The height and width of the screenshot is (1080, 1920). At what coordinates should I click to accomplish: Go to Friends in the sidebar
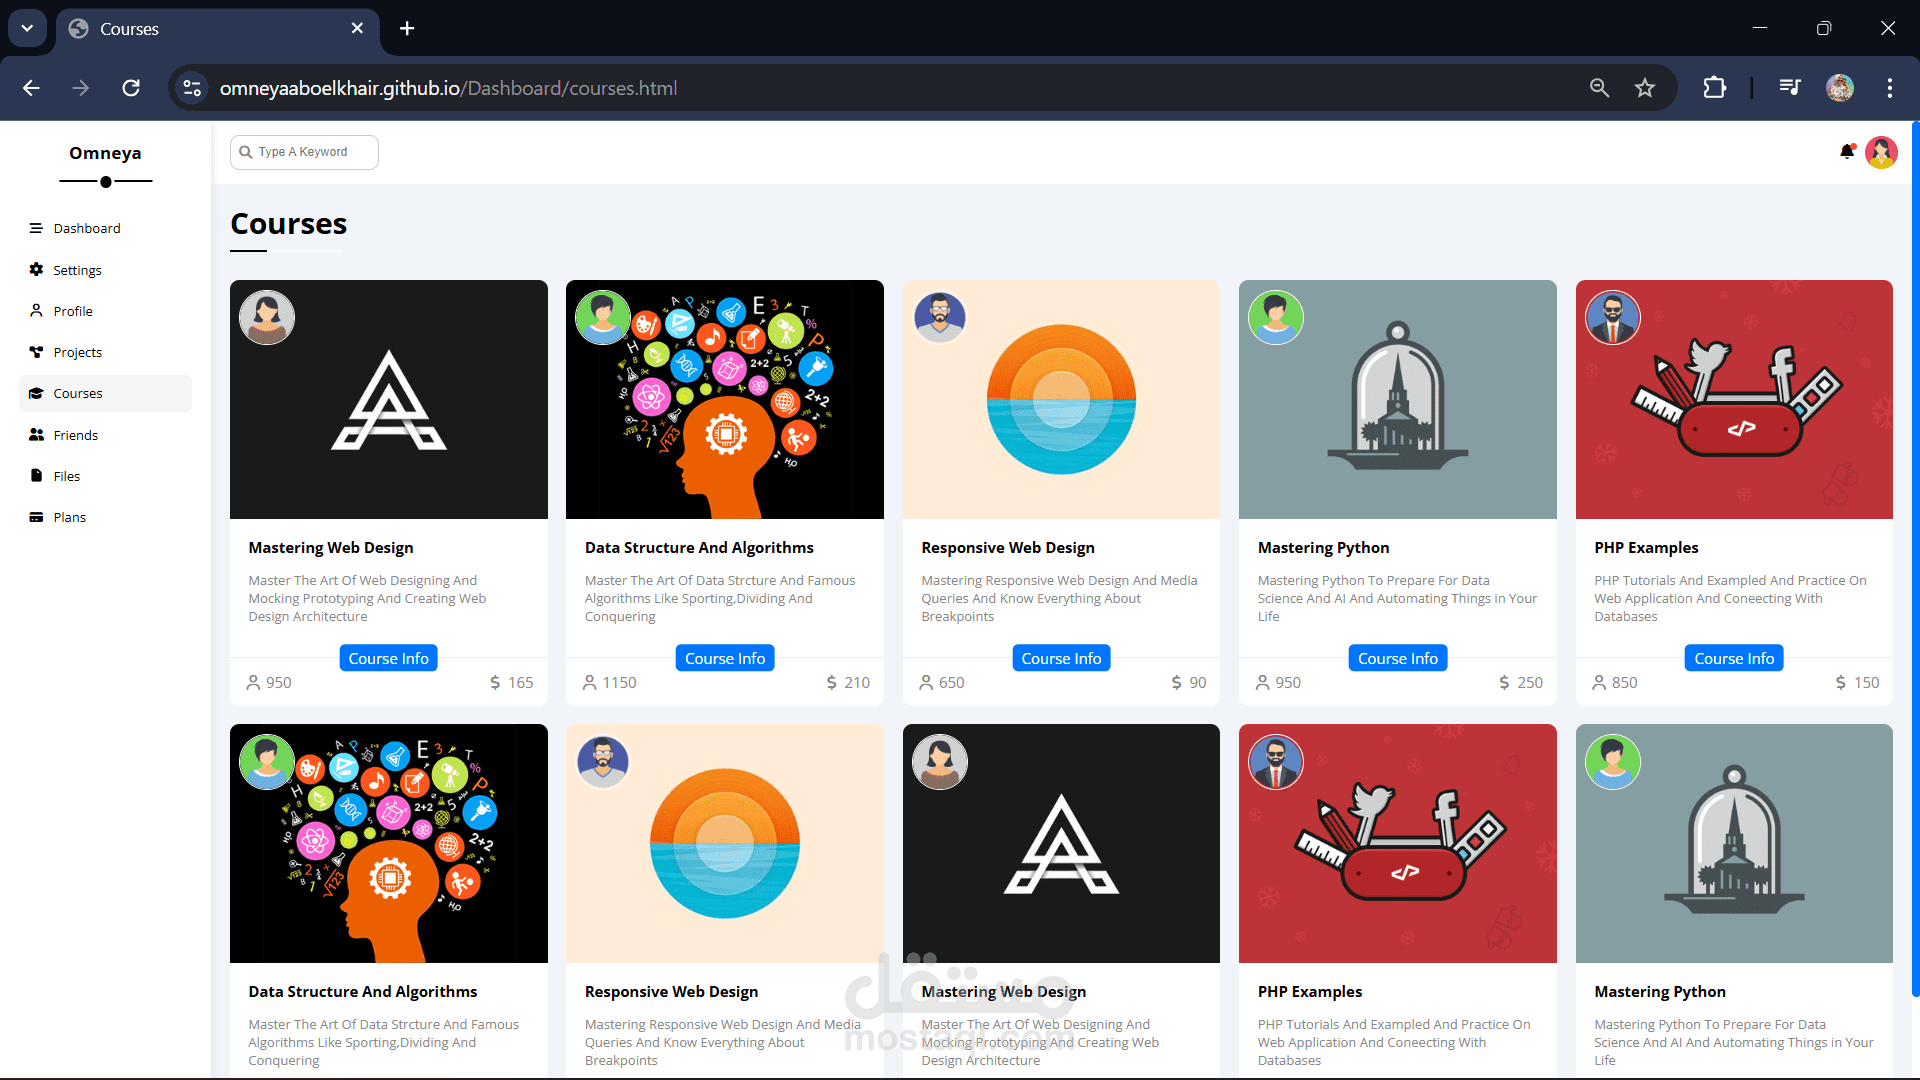75,435
